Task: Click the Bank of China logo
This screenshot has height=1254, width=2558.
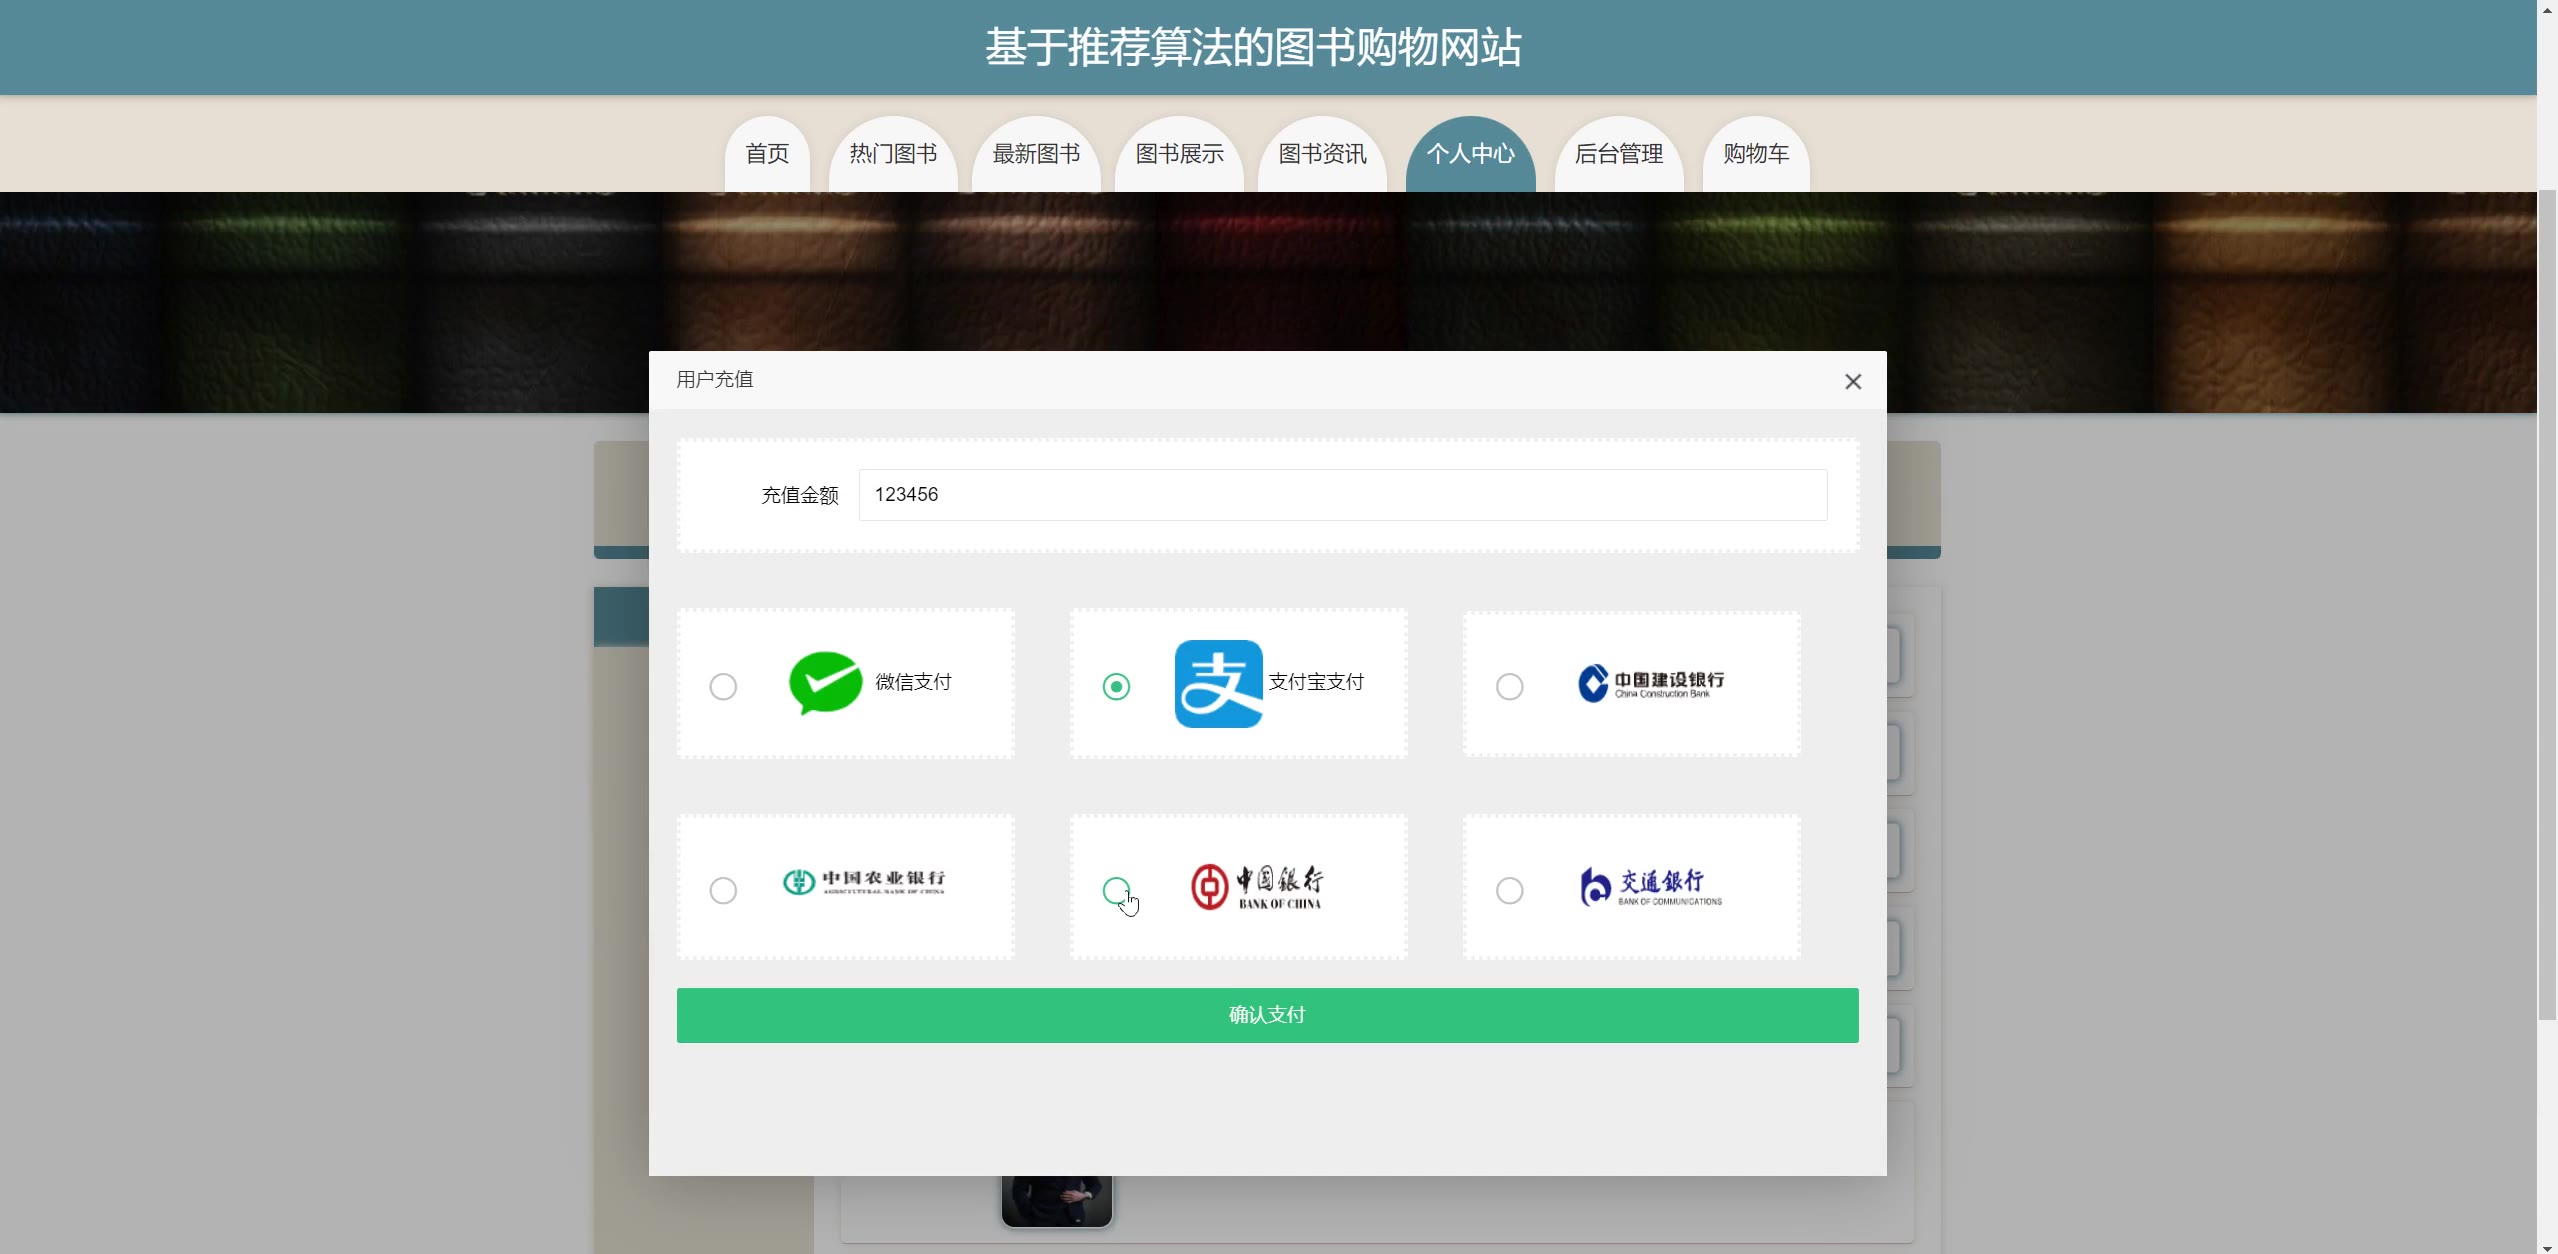Action: click(1257, 887)
